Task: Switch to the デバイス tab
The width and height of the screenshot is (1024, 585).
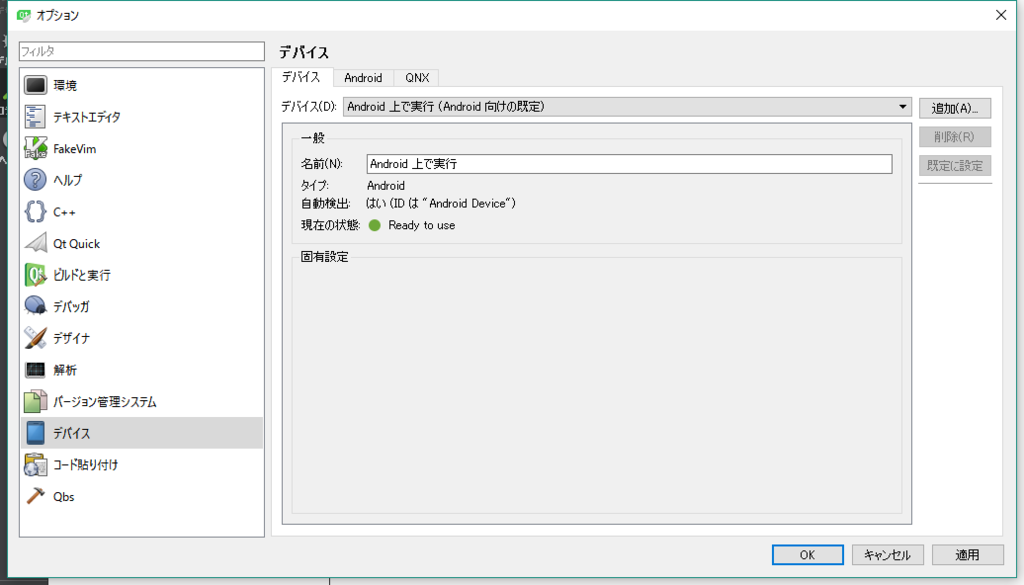Action: point(302,77)
